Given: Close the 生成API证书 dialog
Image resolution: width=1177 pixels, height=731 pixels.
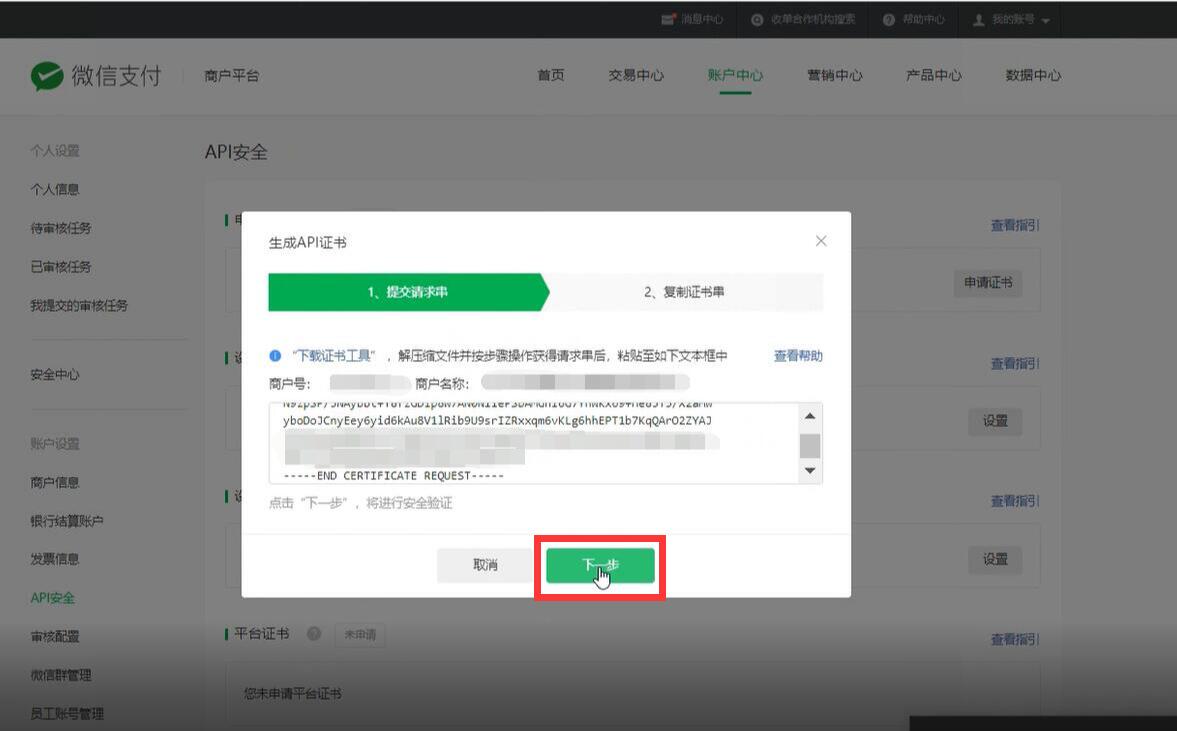Looking at the screenshot, I should click(821, 241).
